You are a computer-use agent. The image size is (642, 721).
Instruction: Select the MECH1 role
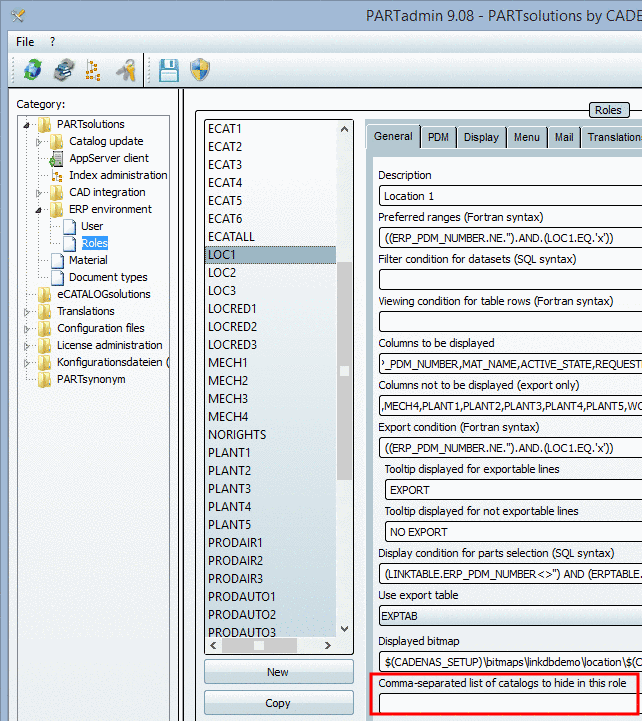[270, 363]
